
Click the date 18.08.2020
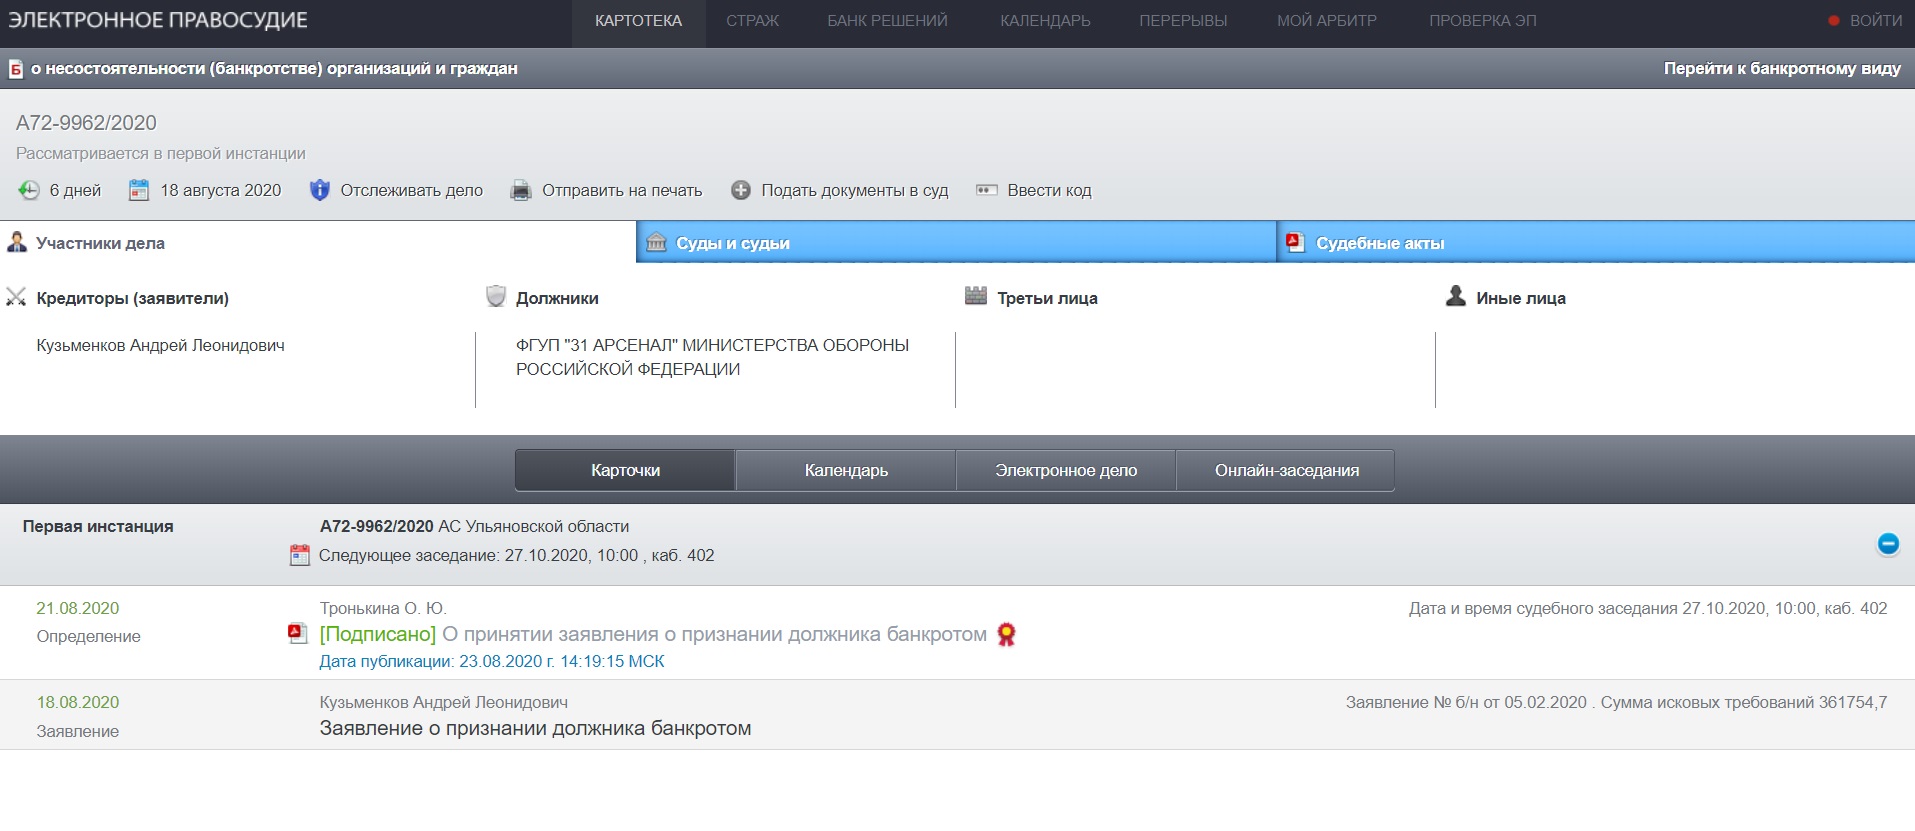pos(77,702)
